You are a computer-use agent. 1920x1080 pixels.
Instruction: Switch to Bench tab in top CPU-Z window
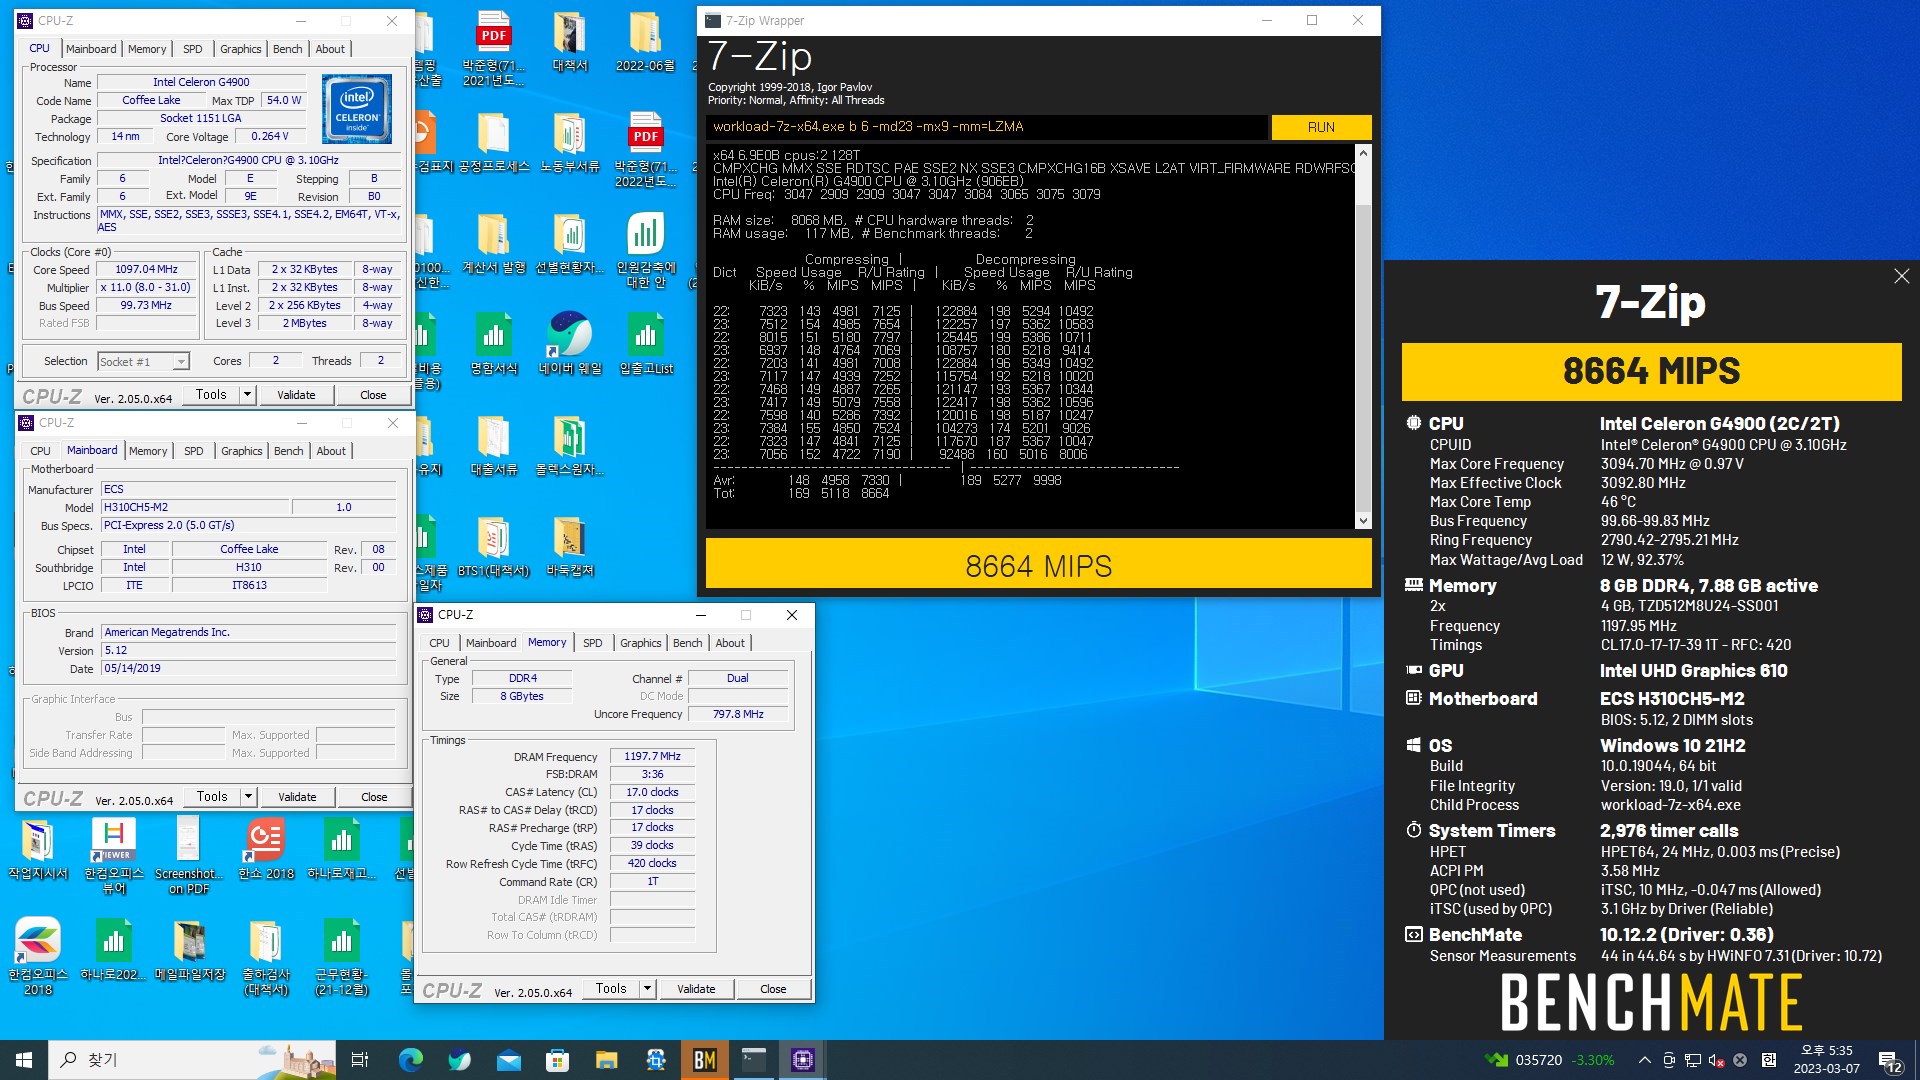[288, 49]
